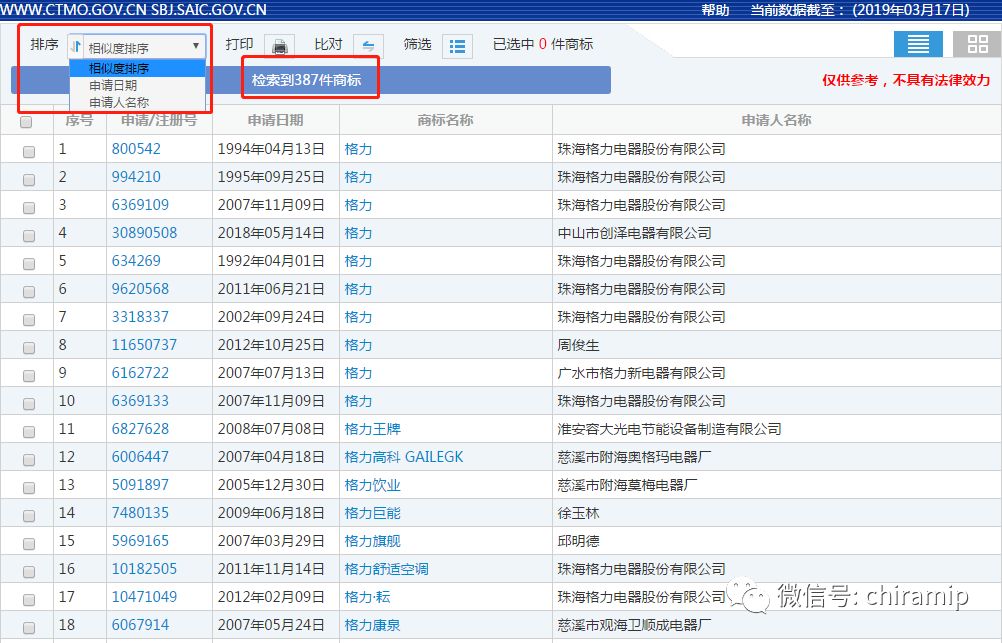Click the 申请人名称 column header

pos(776,120)
